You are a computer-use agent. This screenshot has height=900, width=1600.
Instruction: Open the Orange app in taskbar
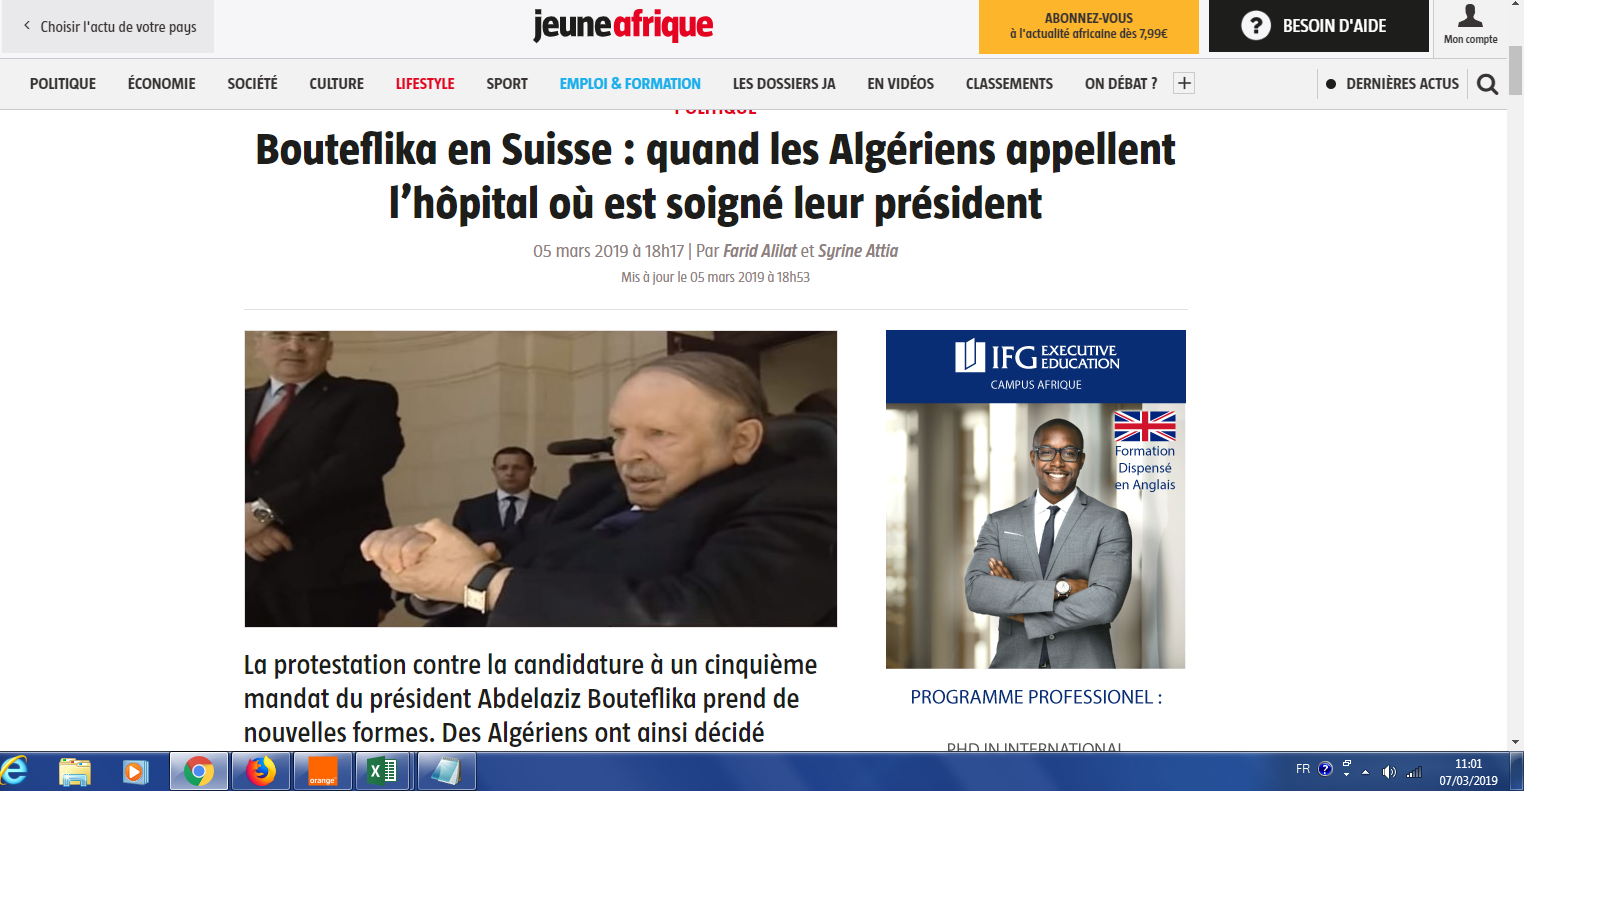click(322, 771)
